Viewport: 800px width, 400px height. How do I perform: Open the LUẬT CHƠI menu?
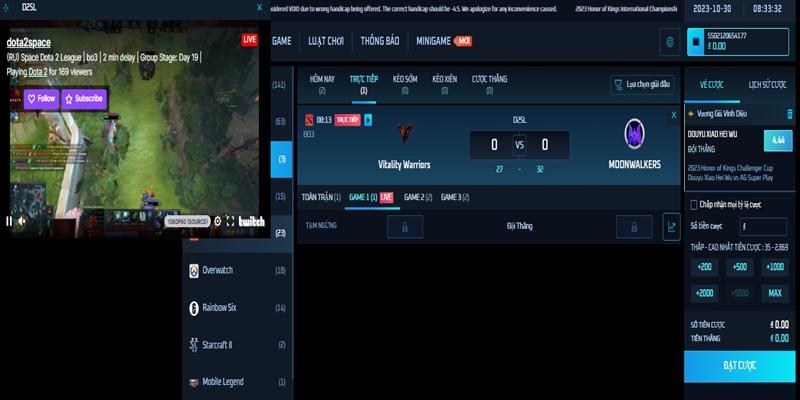coord(326,41)
